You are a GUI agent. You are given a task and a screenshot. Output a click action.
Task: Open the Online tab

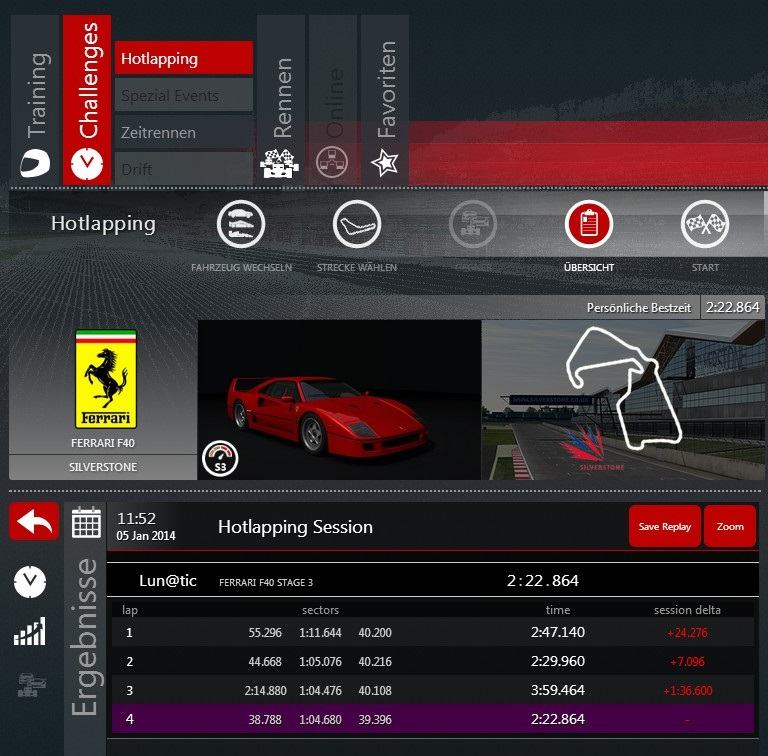tap(333, 100)
